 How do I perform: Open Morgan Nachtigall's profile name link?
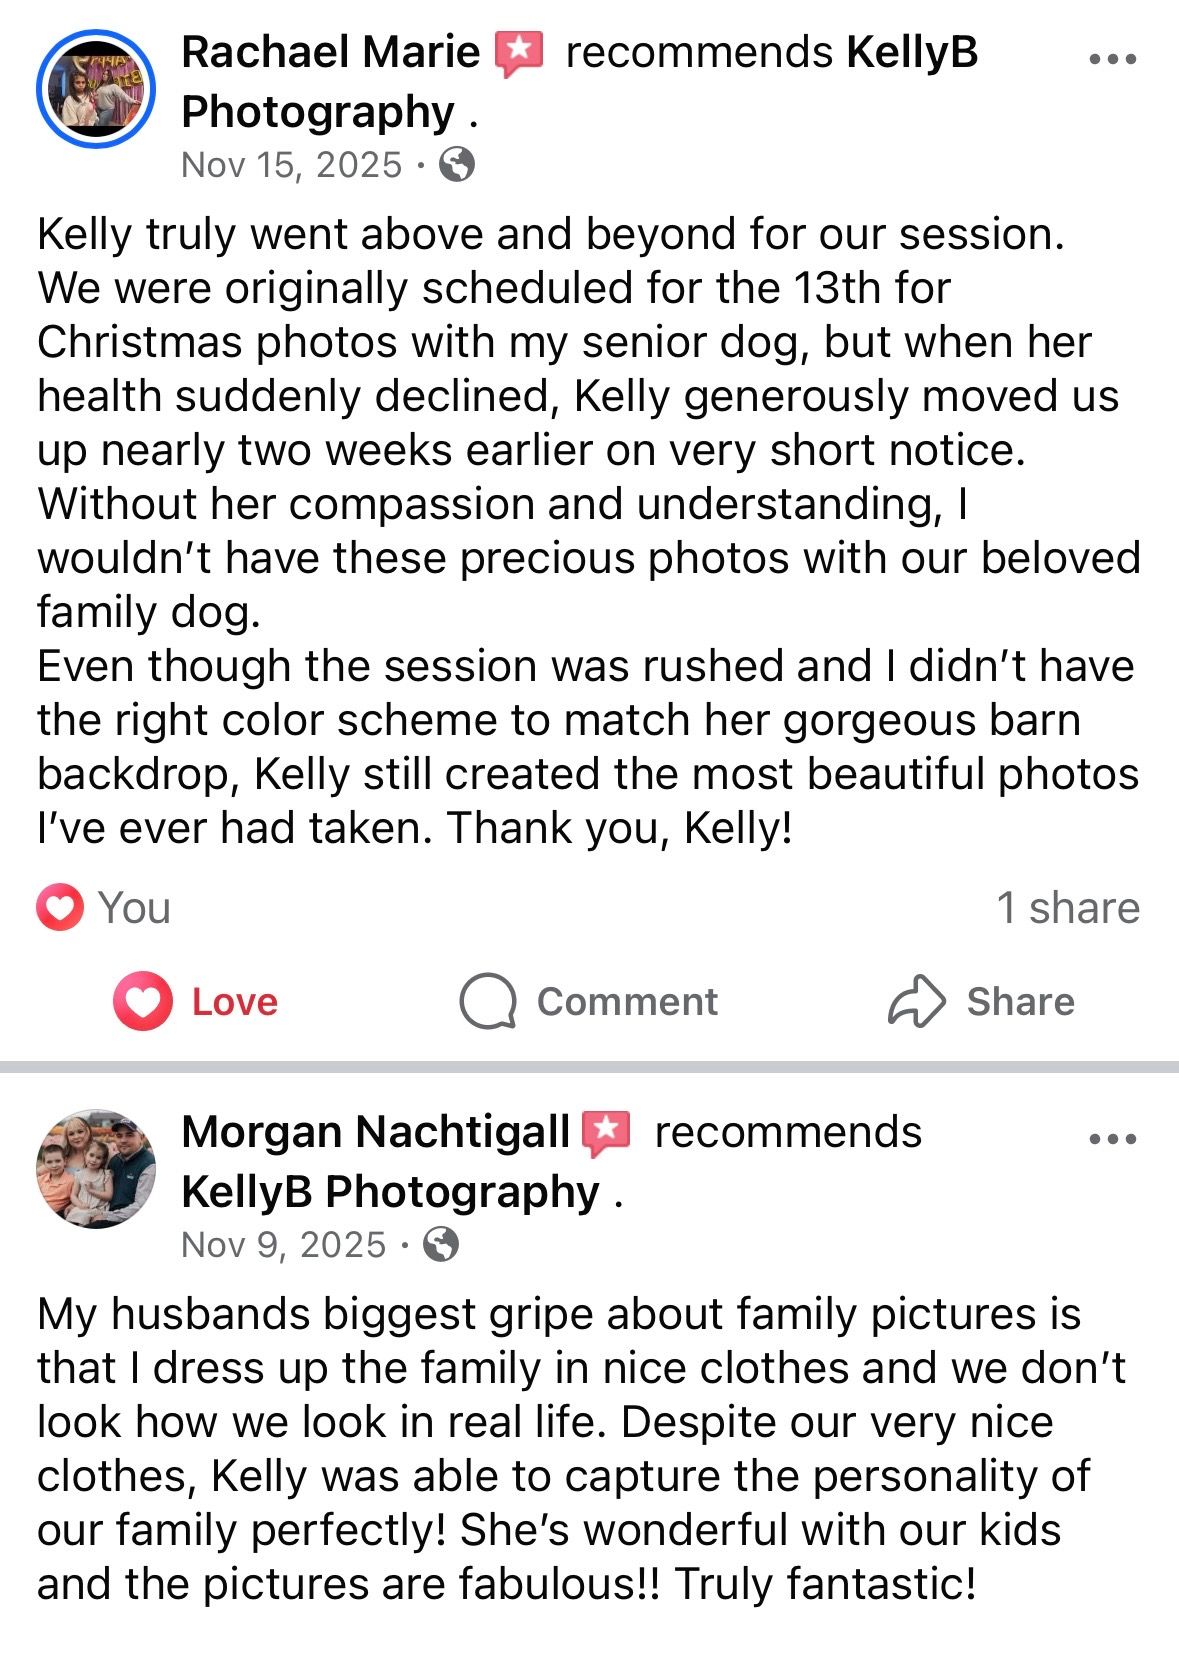(x=376, y=1133)
